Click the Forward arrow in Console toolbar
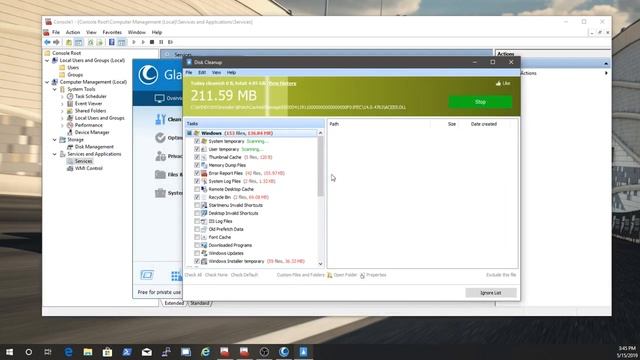This screenshot has height=360, width=640. pos(56,42)
